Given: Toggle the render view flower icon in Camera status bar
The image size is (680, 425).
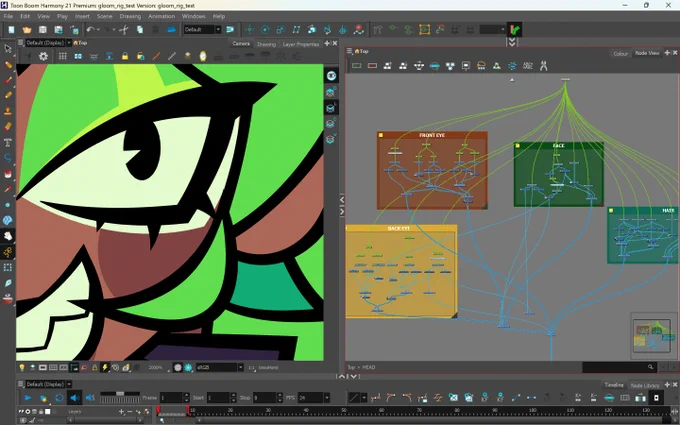Looking at the screenshot, I should click(188, 367).
